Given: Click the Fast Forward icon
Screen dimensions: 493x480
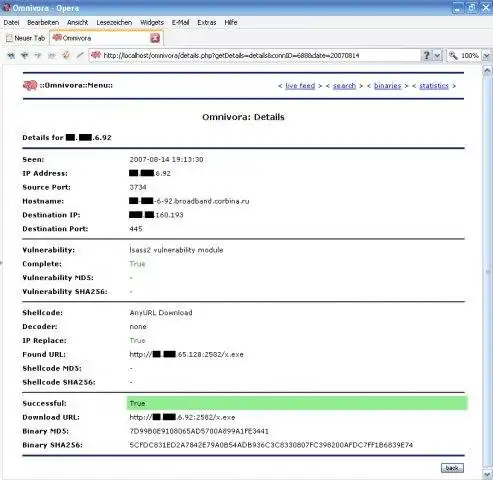Looking at the screenshot, I should tap(52, 55).
